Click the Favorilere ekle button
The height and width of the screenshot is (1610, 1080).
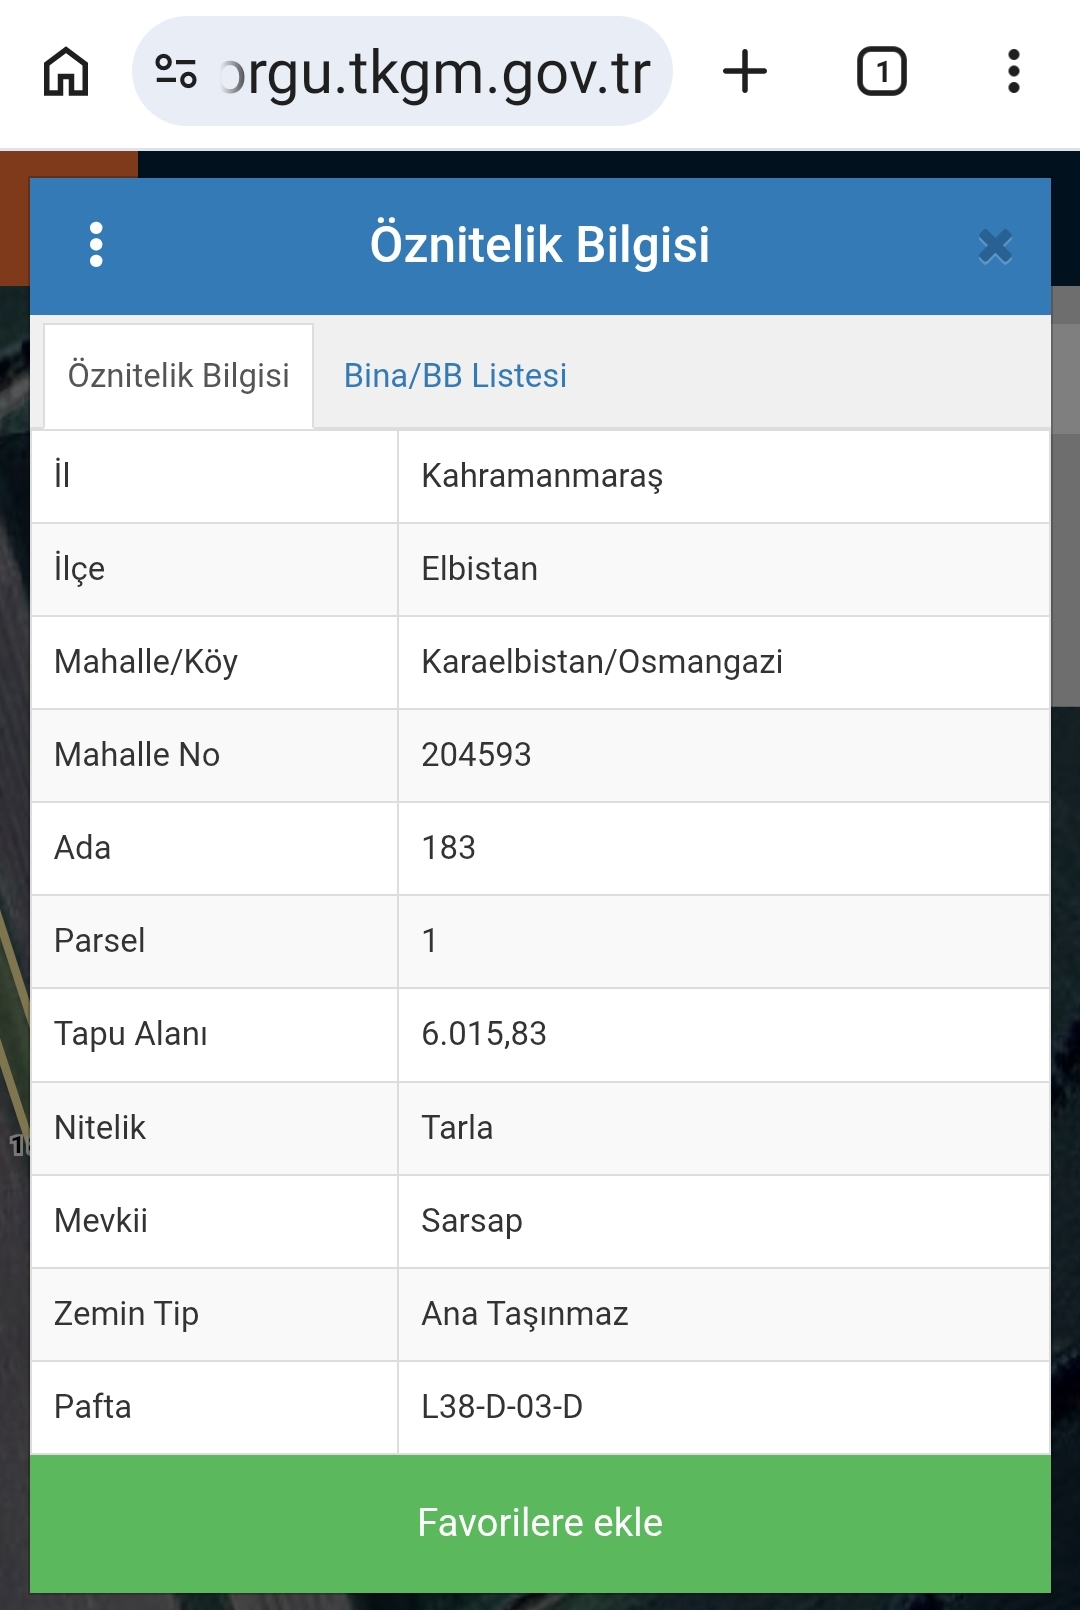tap(540, 1523)
